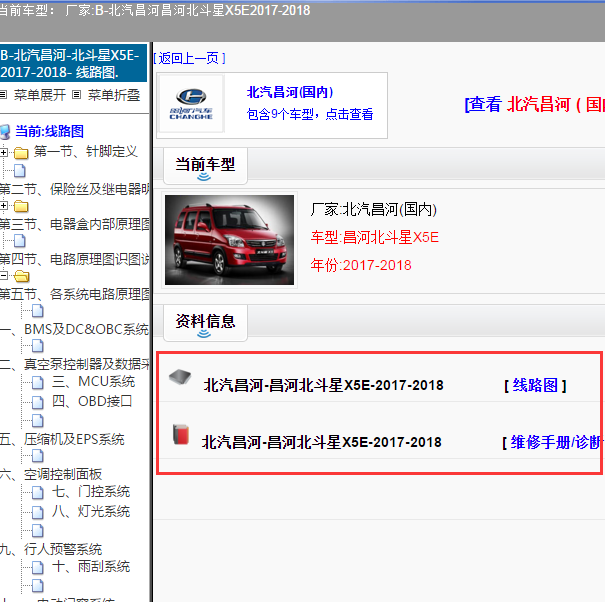Click the 菜单折叠 small list icon

coord(77,95)
